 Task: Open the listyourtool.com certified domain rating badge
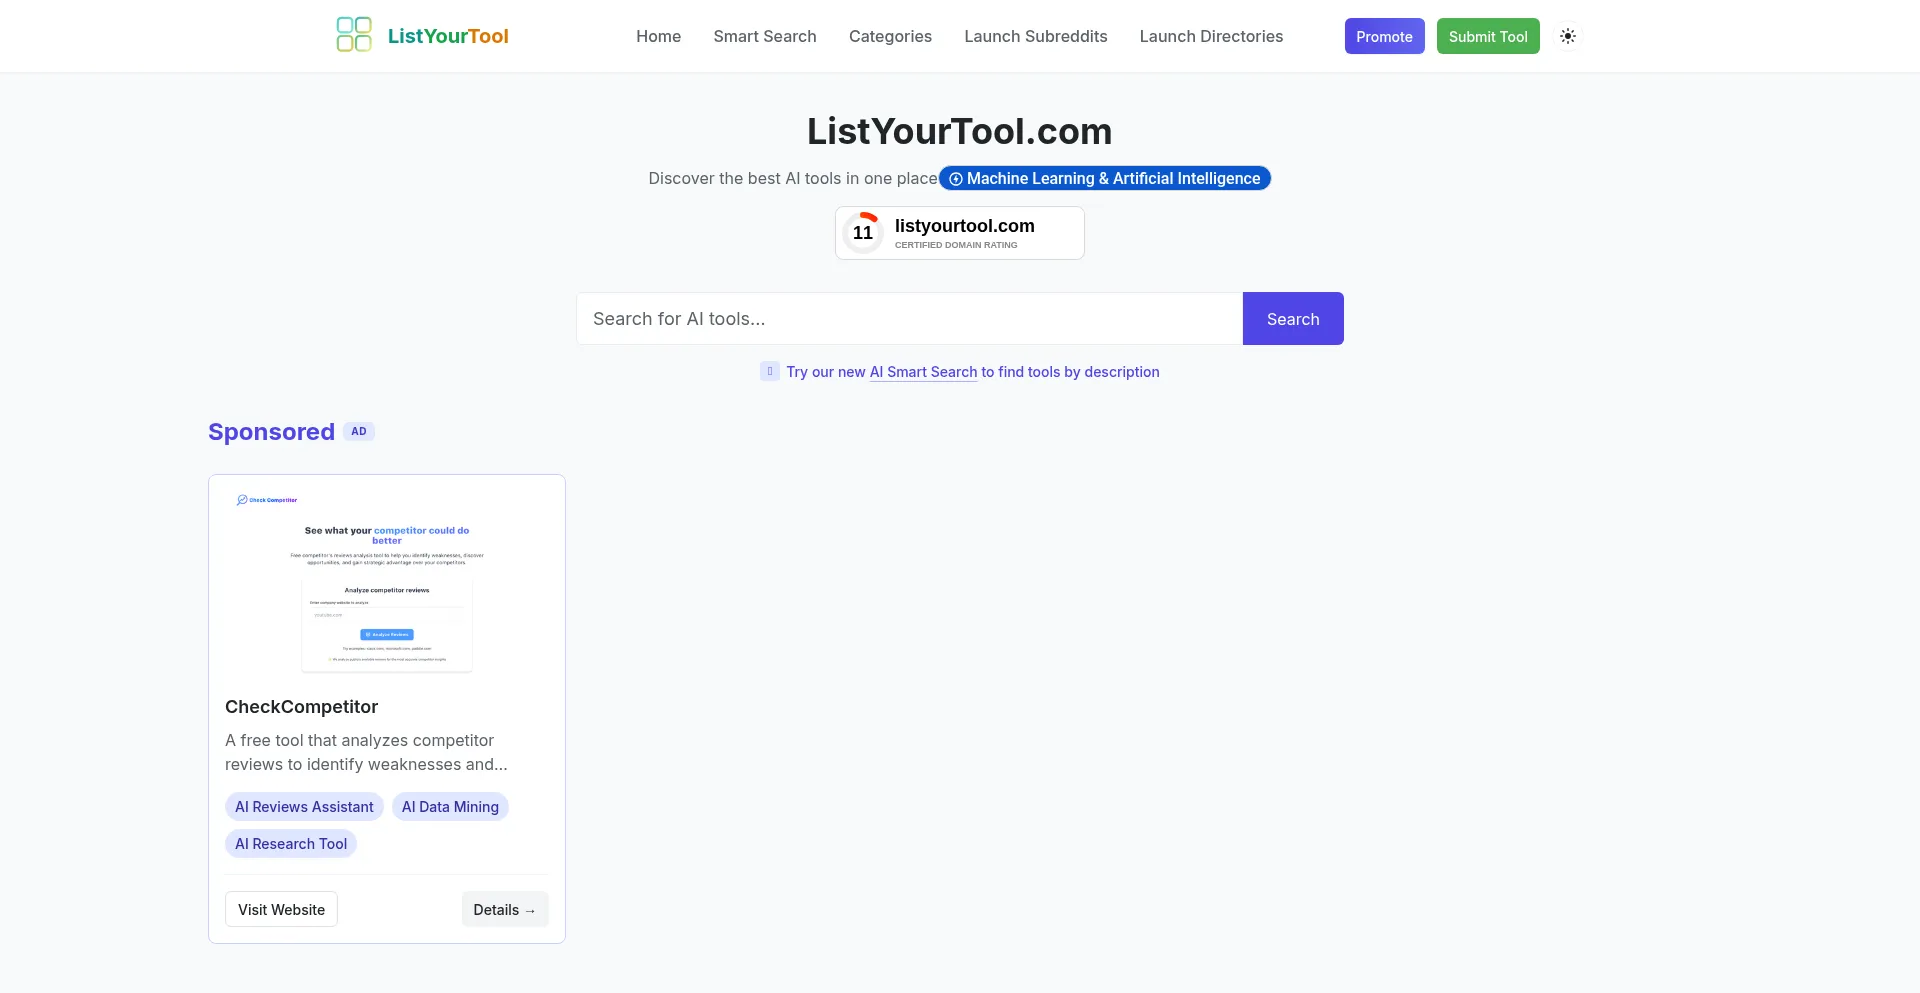(960, 233)
